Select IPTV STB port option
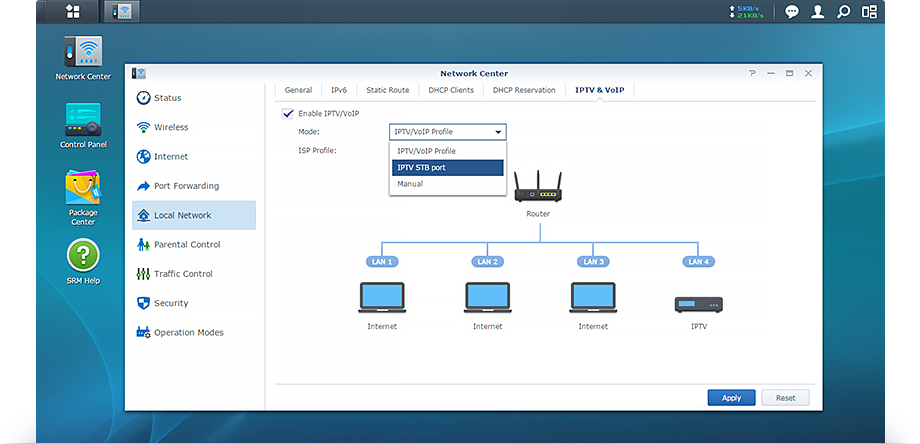This screenshot has height=444, width=920. (x=447, y=167)
